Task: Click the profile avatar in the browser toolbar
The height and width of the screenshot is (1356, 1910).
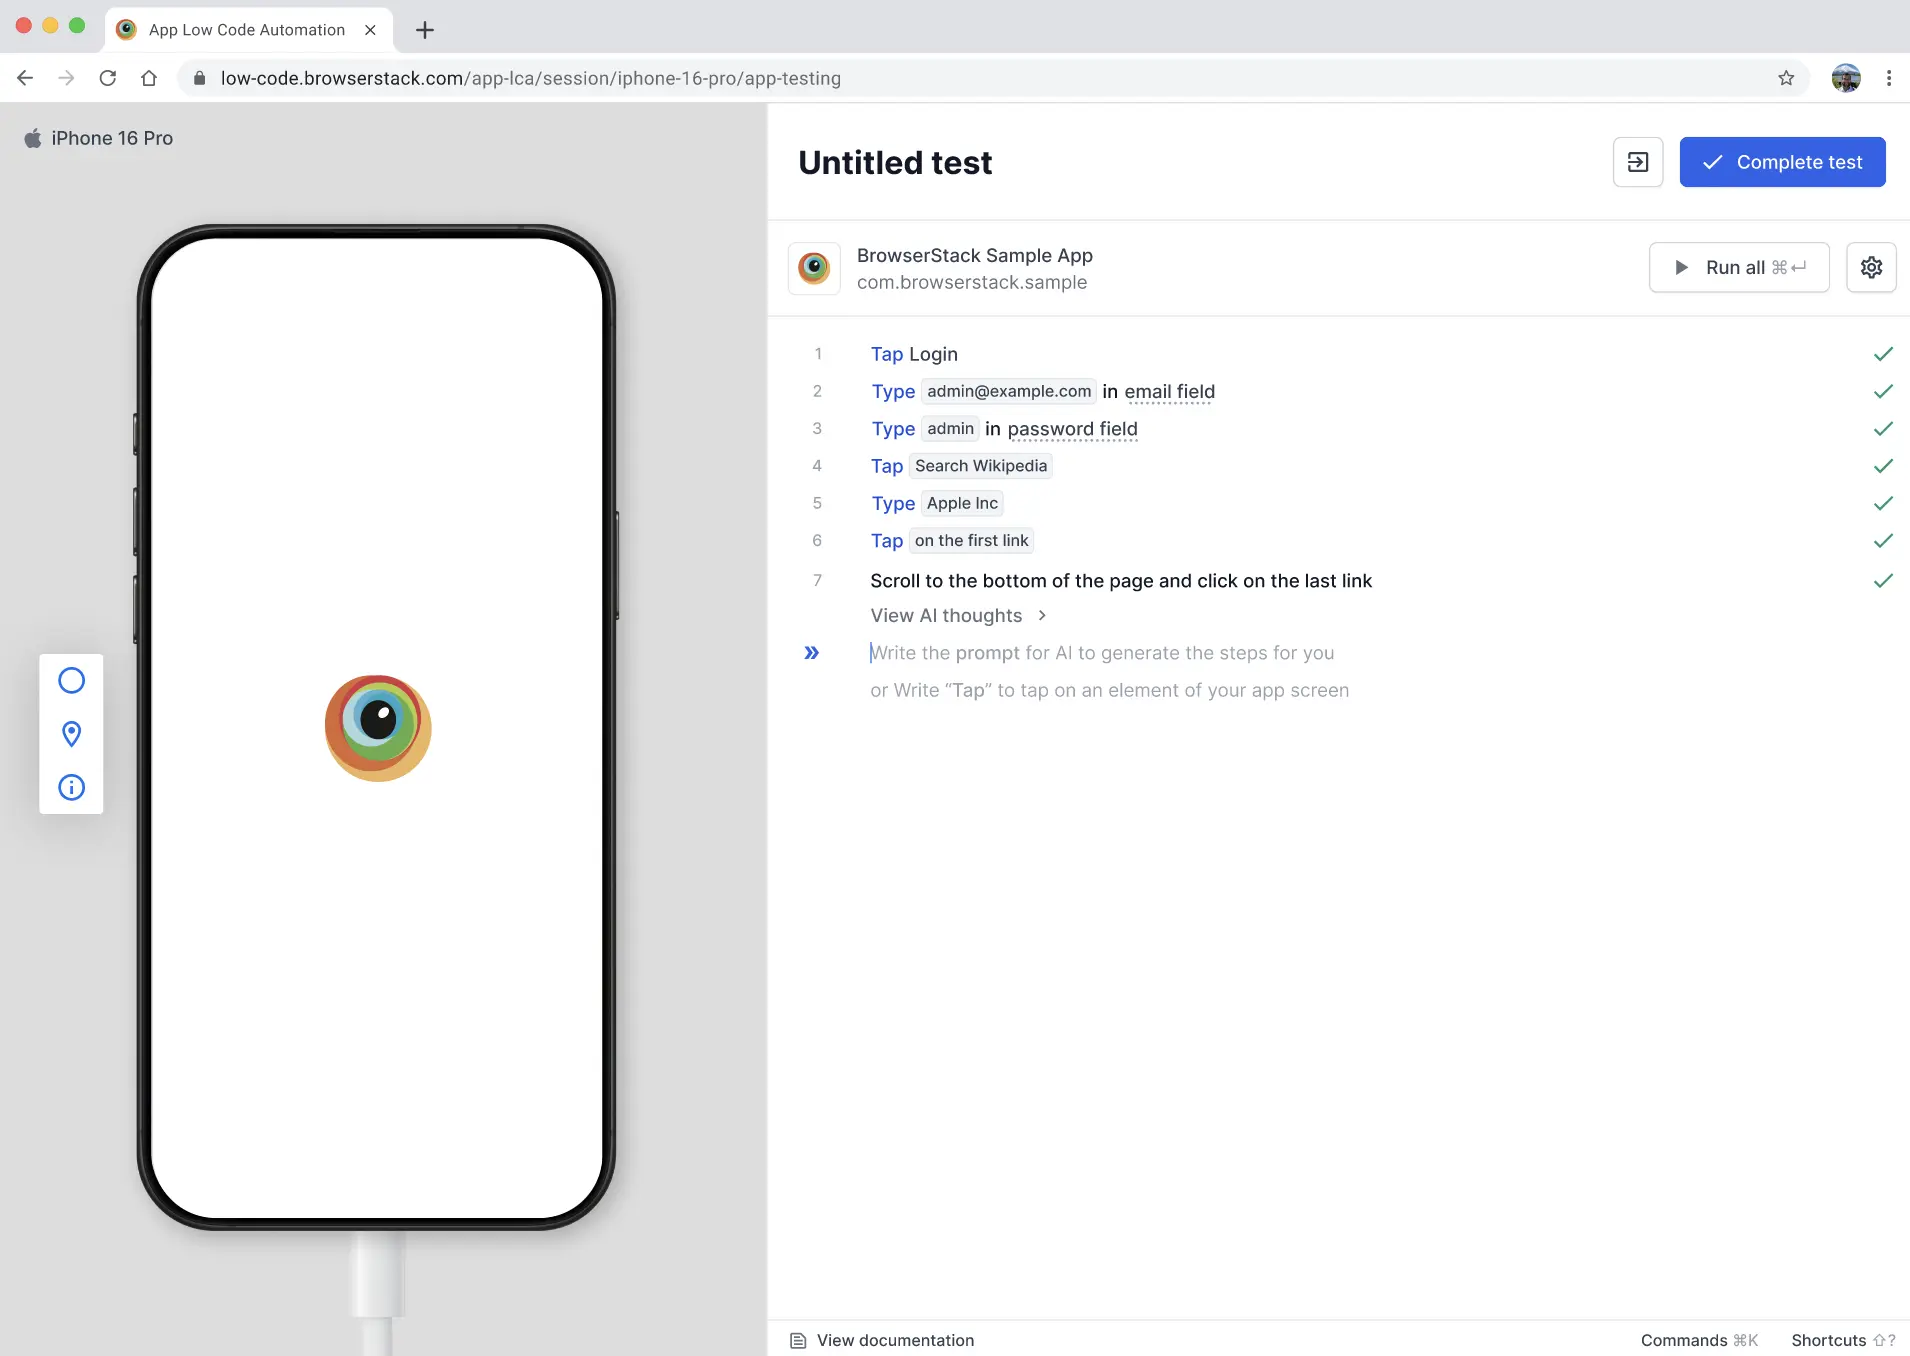Action: (1845, 78)
